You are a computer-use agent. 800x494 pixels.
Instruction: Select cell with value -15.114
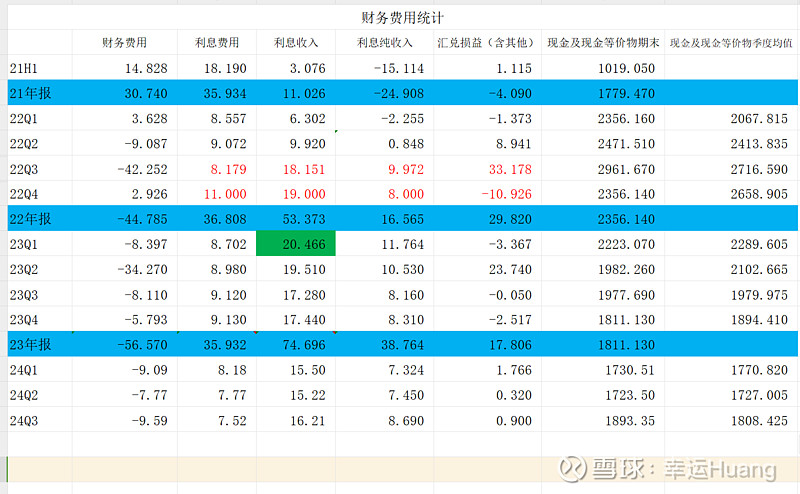[x=399, y=68]
